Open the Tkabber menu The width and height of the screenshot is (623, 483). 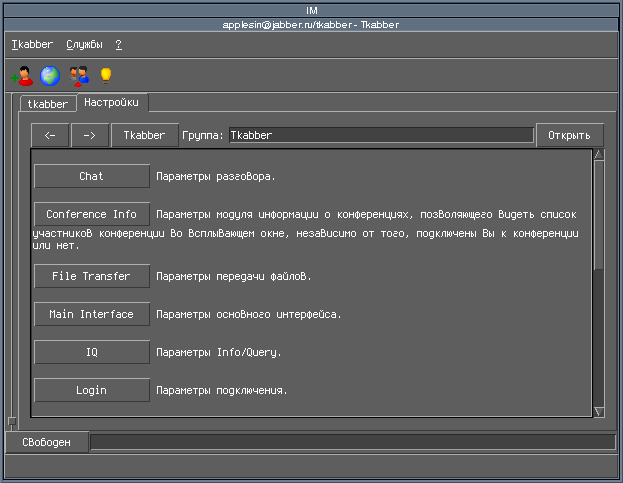pos(30,45)
